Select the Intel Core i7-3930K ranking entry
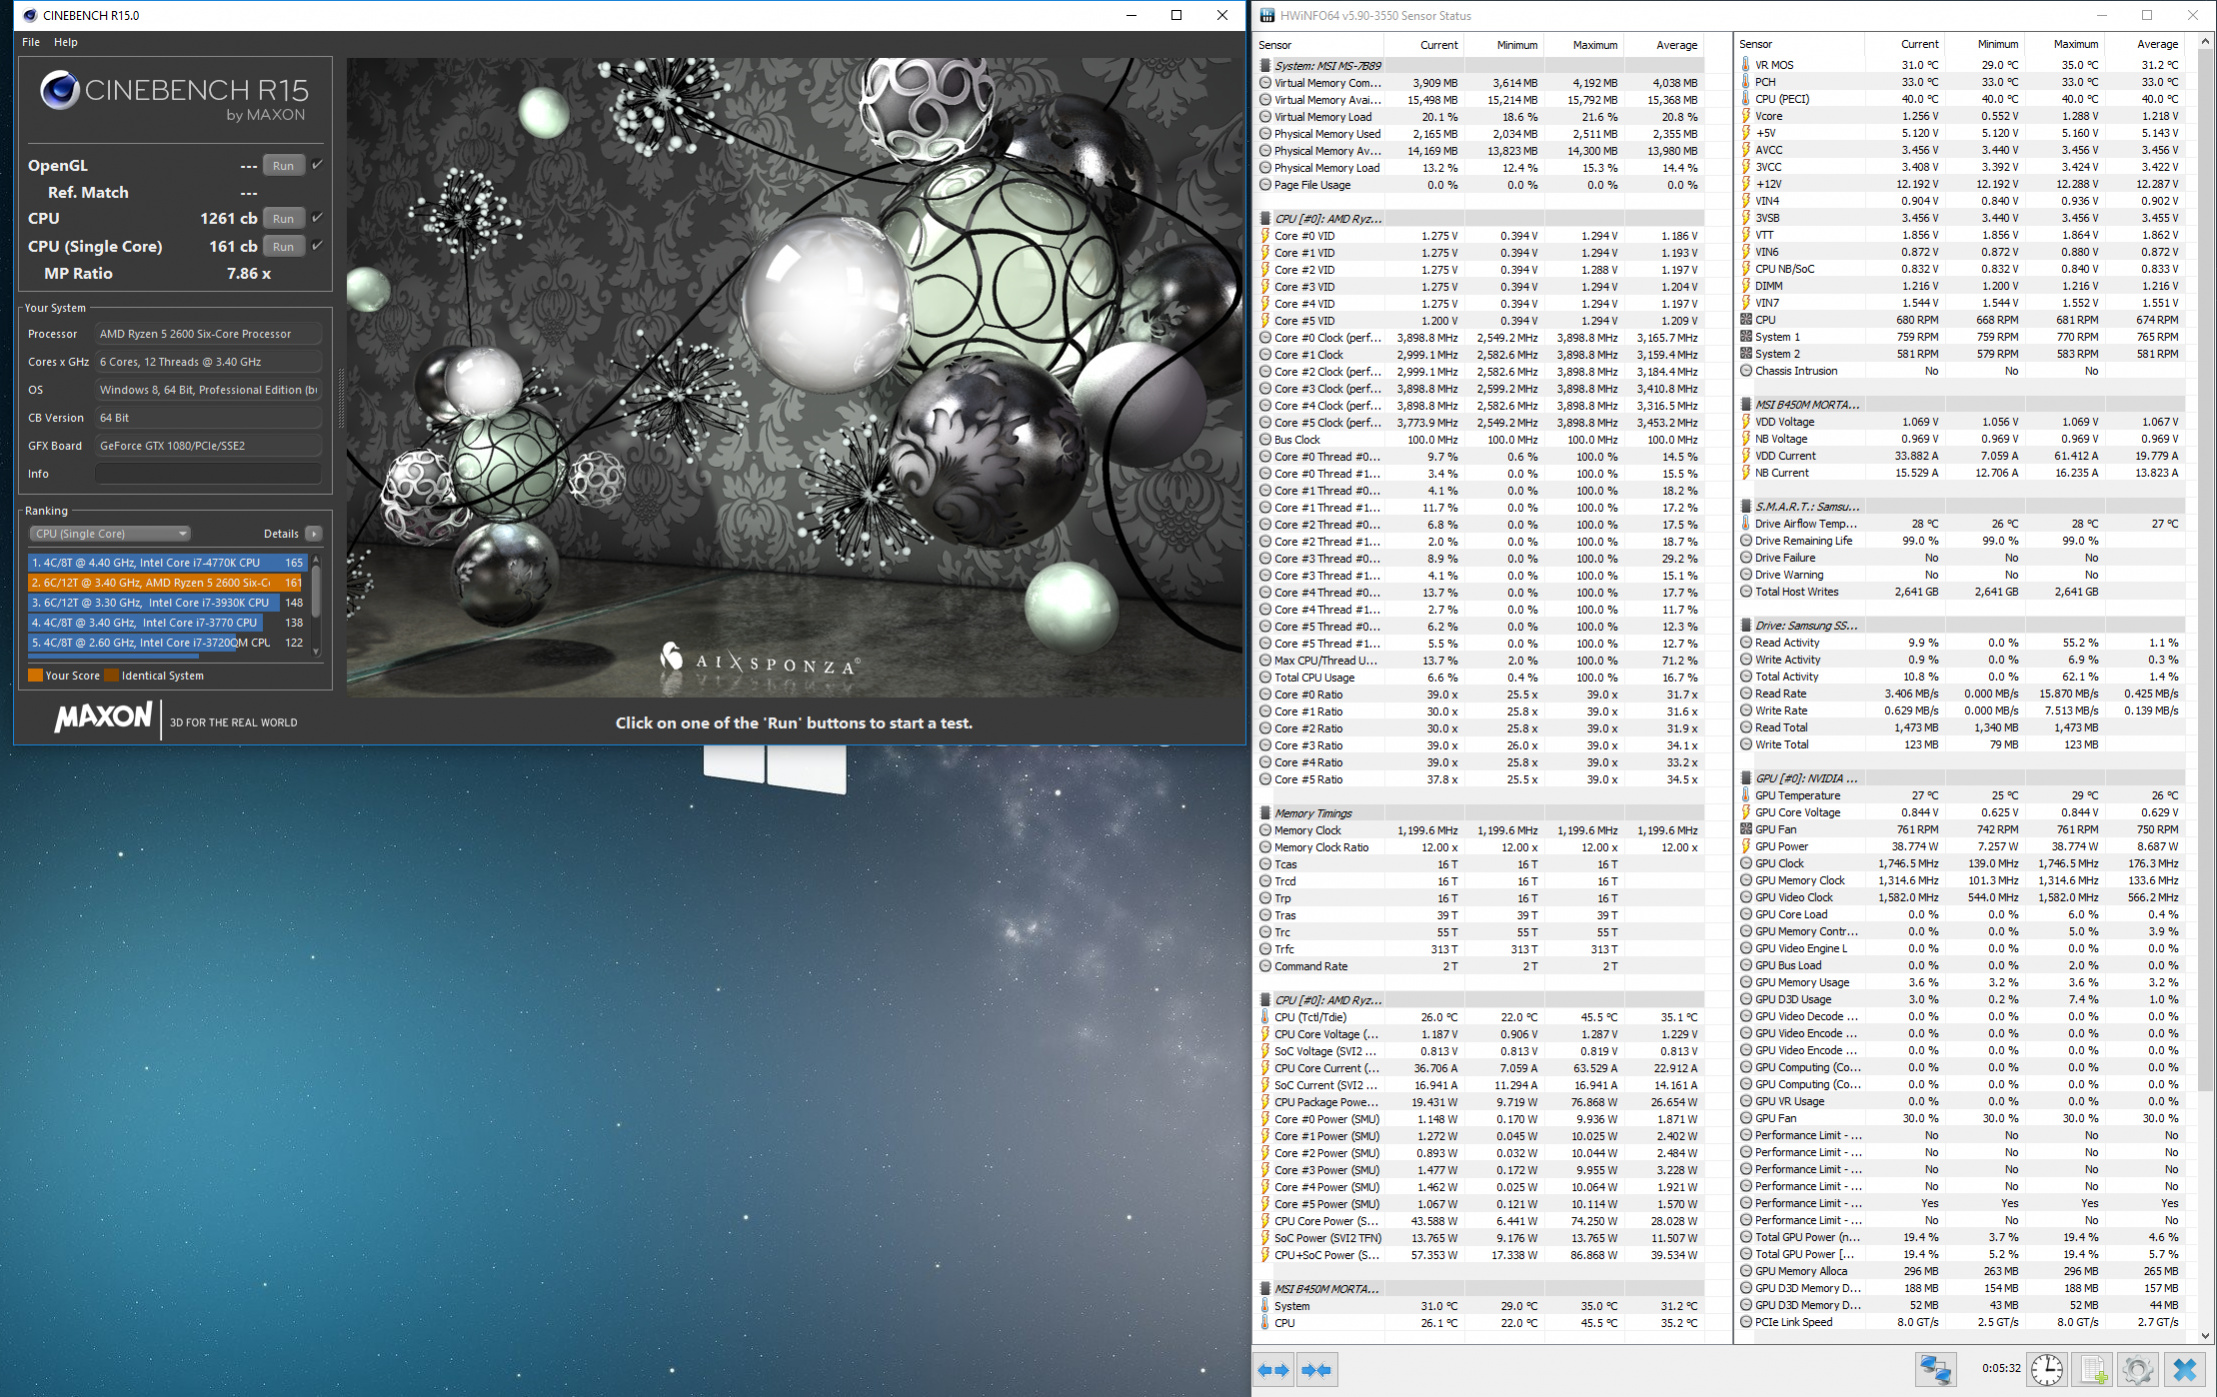2217x1397 pixels. (x=167, y=603)
